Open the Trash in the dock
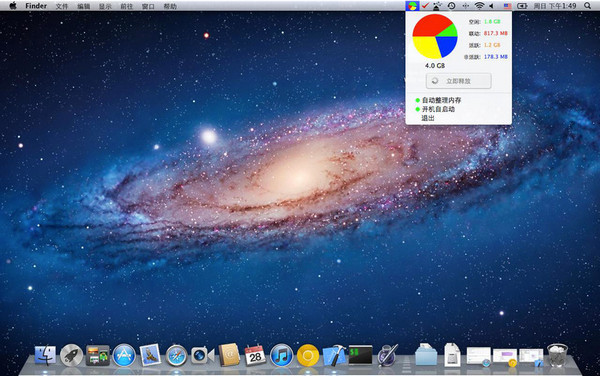This screenshot has width=600, height=376. click(x=558, y=355)
